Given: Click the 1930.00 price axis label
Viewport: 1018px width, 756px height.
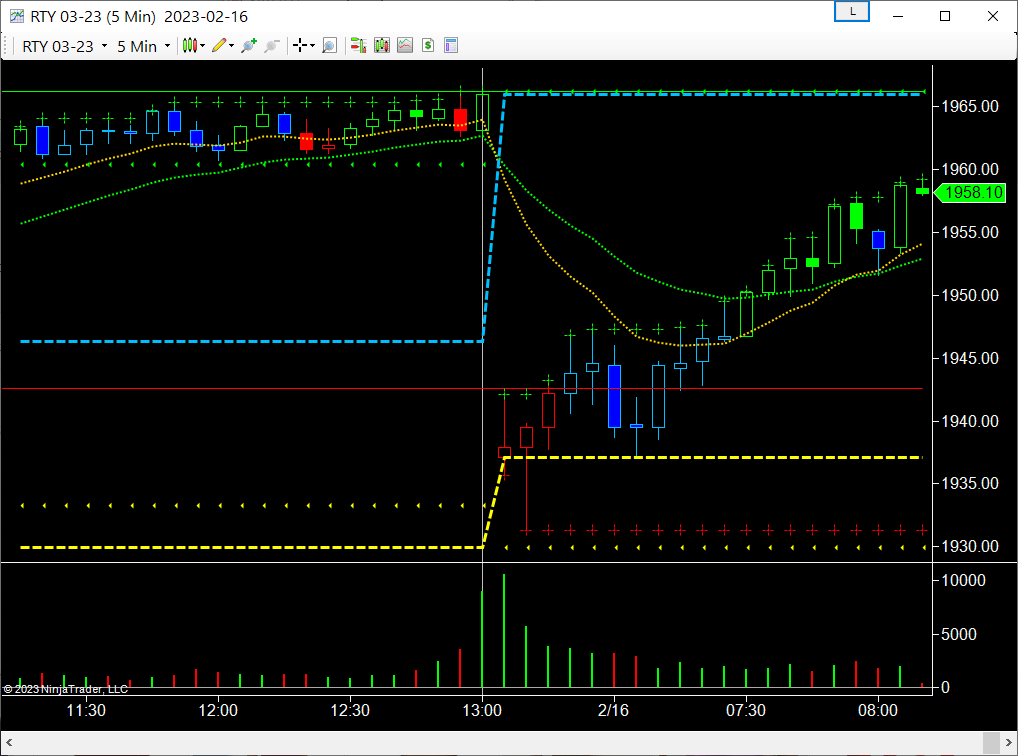Looking at the screenshot, I should 970,547.
